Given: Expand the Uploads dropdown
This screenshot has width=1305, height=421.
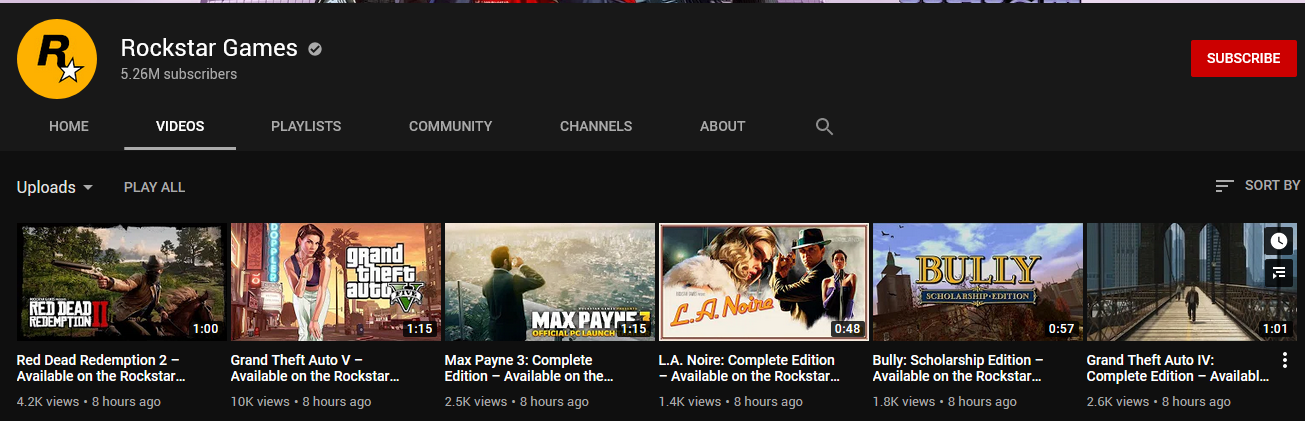Looking at the screenshot, I should pyautogui.click(x=55, y=187).
